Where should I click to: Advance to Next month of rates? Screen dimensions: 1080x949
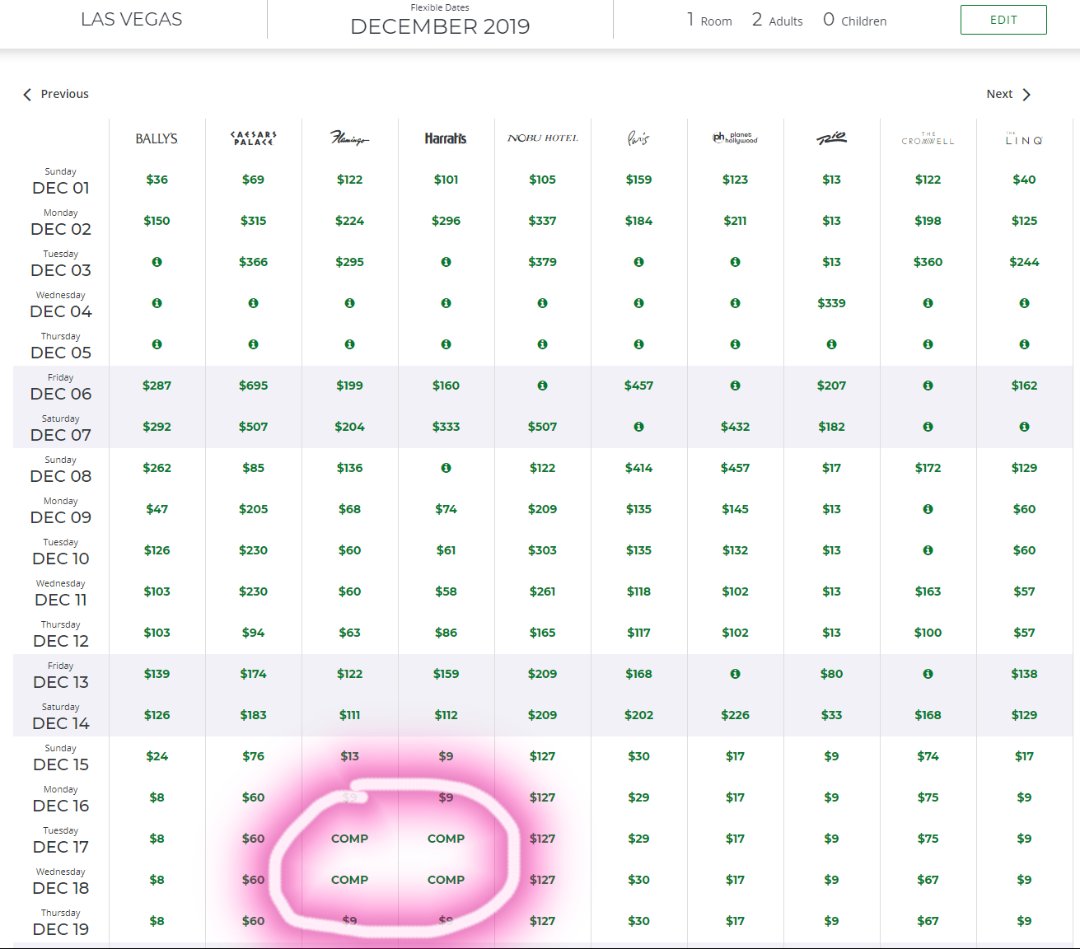click(1008, 94)
